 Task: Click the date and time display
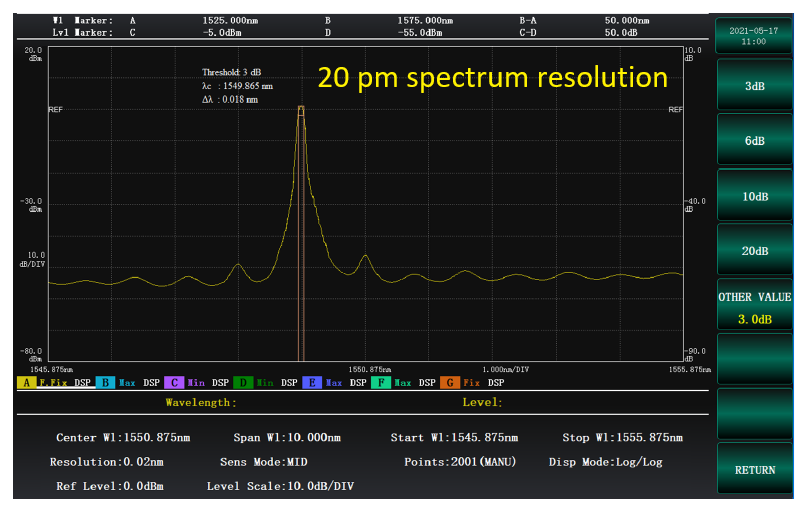[755, 36]
